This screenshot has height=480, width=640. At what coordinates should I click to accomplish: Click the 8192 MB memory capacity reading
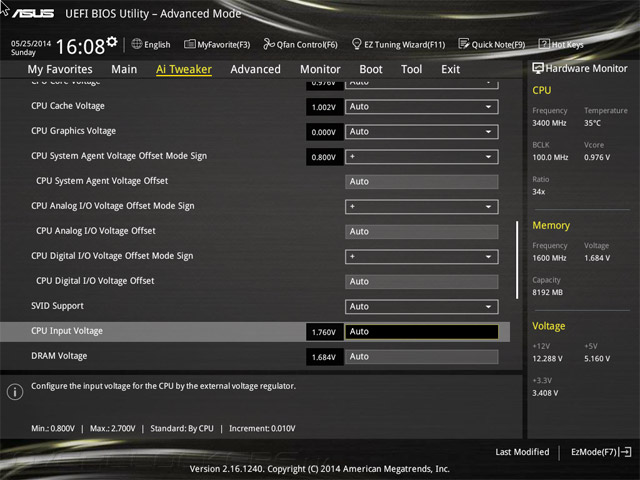click(x=548, y=292)
